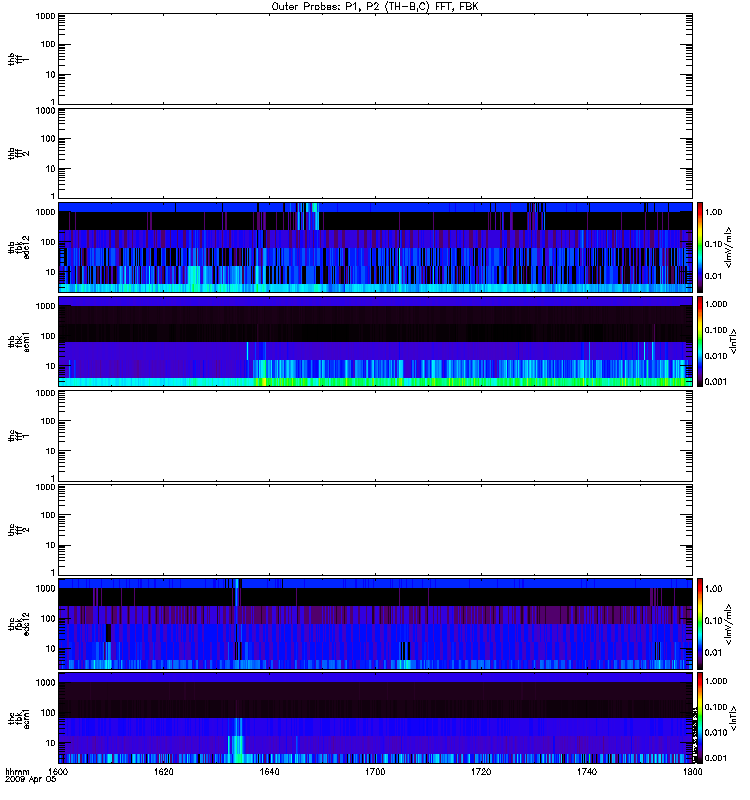Select the thb fbk edc12 spectrogram panel
This screenshot has width=750, height=800.
375,247
